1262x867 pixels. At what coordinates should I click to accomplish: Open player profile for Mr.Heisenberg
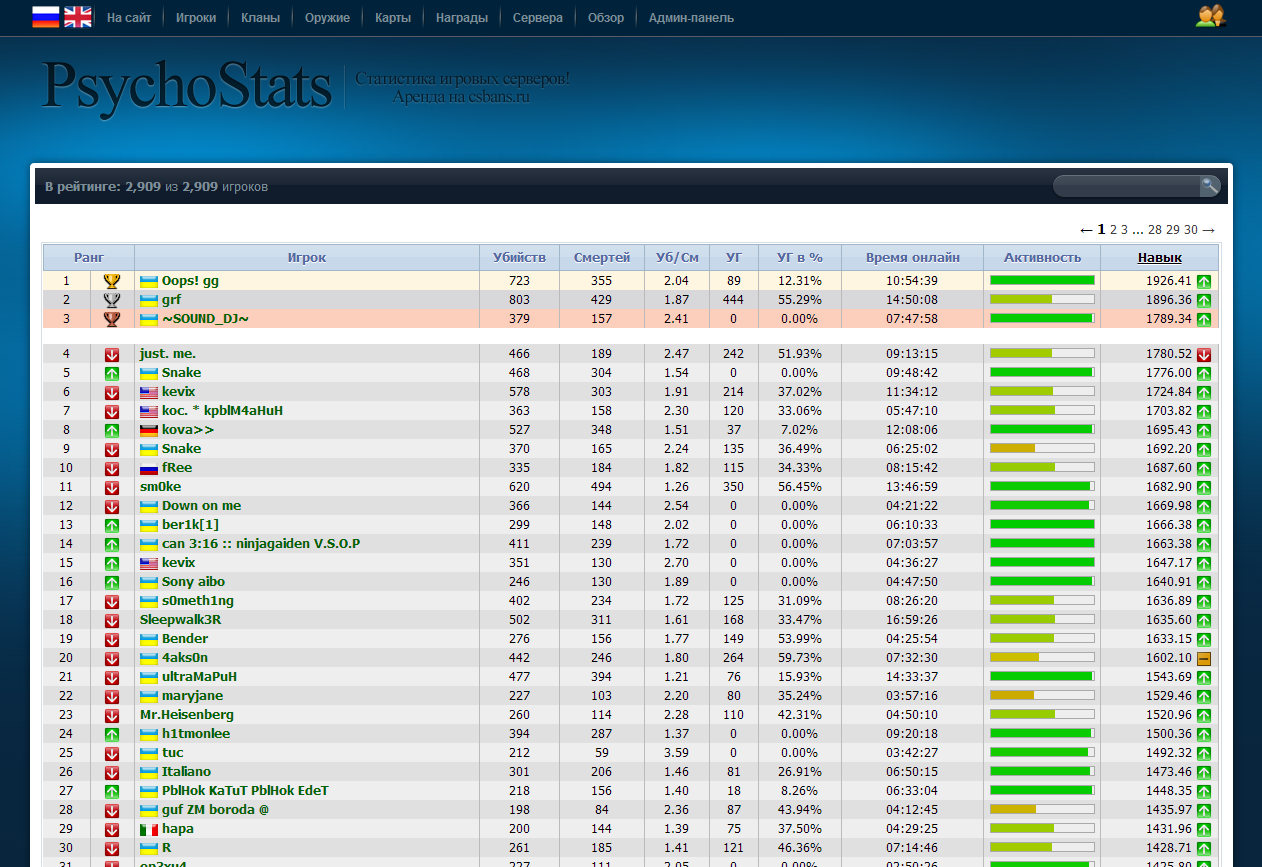[x=187, y=715]
